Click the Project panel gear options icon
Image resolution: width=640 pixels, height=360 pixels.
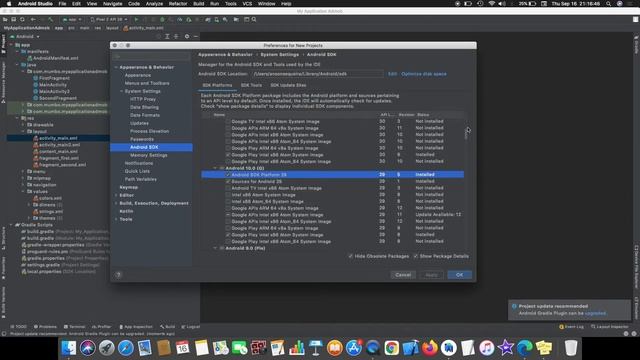point(187,36)
